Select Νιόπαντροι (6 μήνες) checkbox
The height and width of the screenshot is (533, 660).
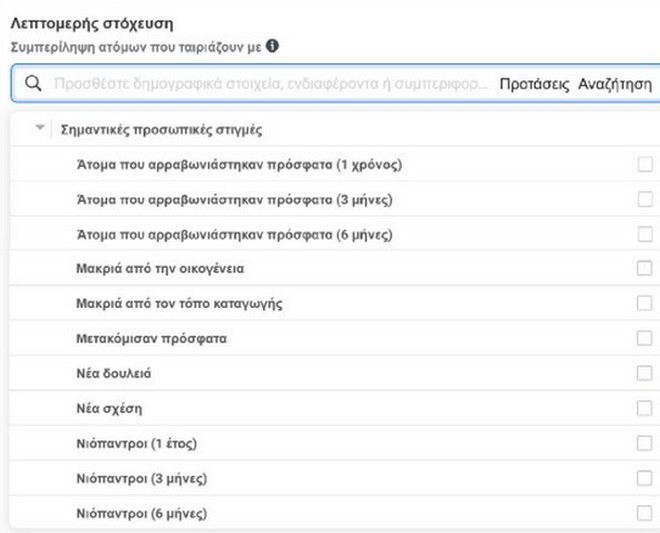click(x=645, y=514)
